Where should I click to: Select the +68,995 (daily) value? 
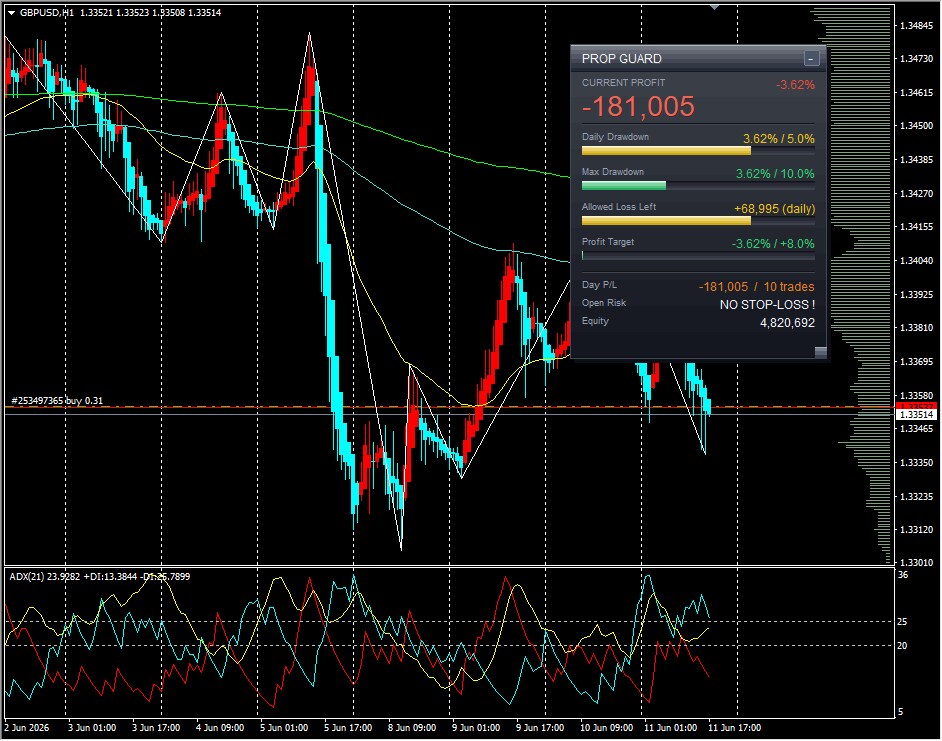click(x=774, y=209)
